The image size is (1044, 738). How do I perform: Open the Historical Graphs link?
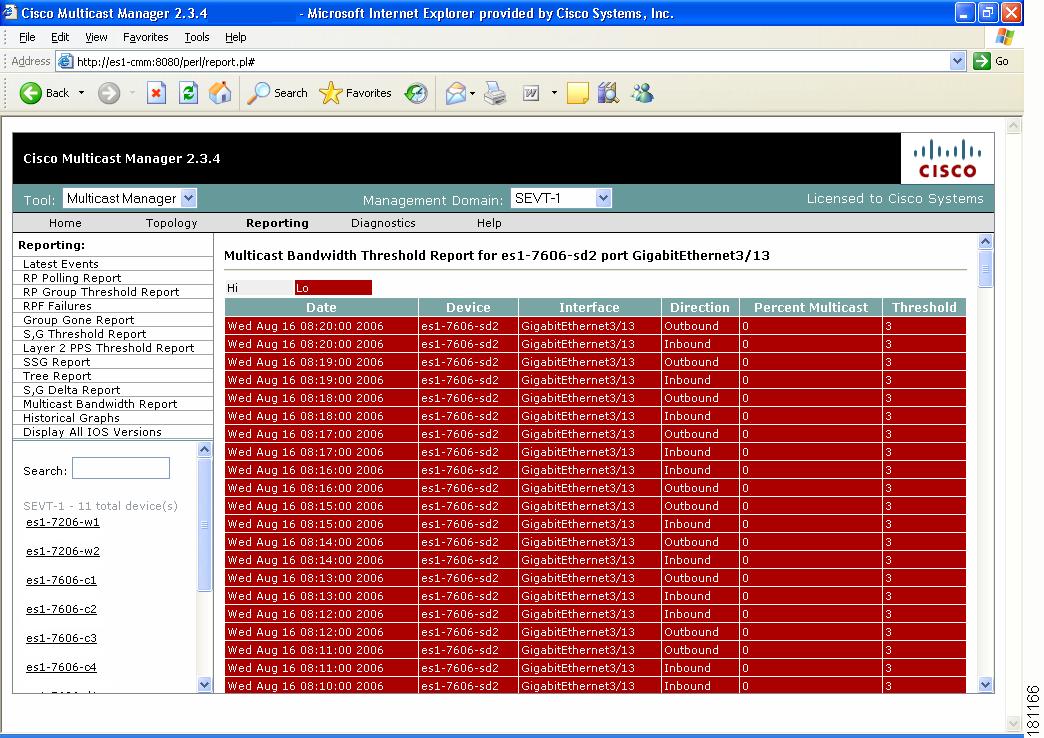71,418
